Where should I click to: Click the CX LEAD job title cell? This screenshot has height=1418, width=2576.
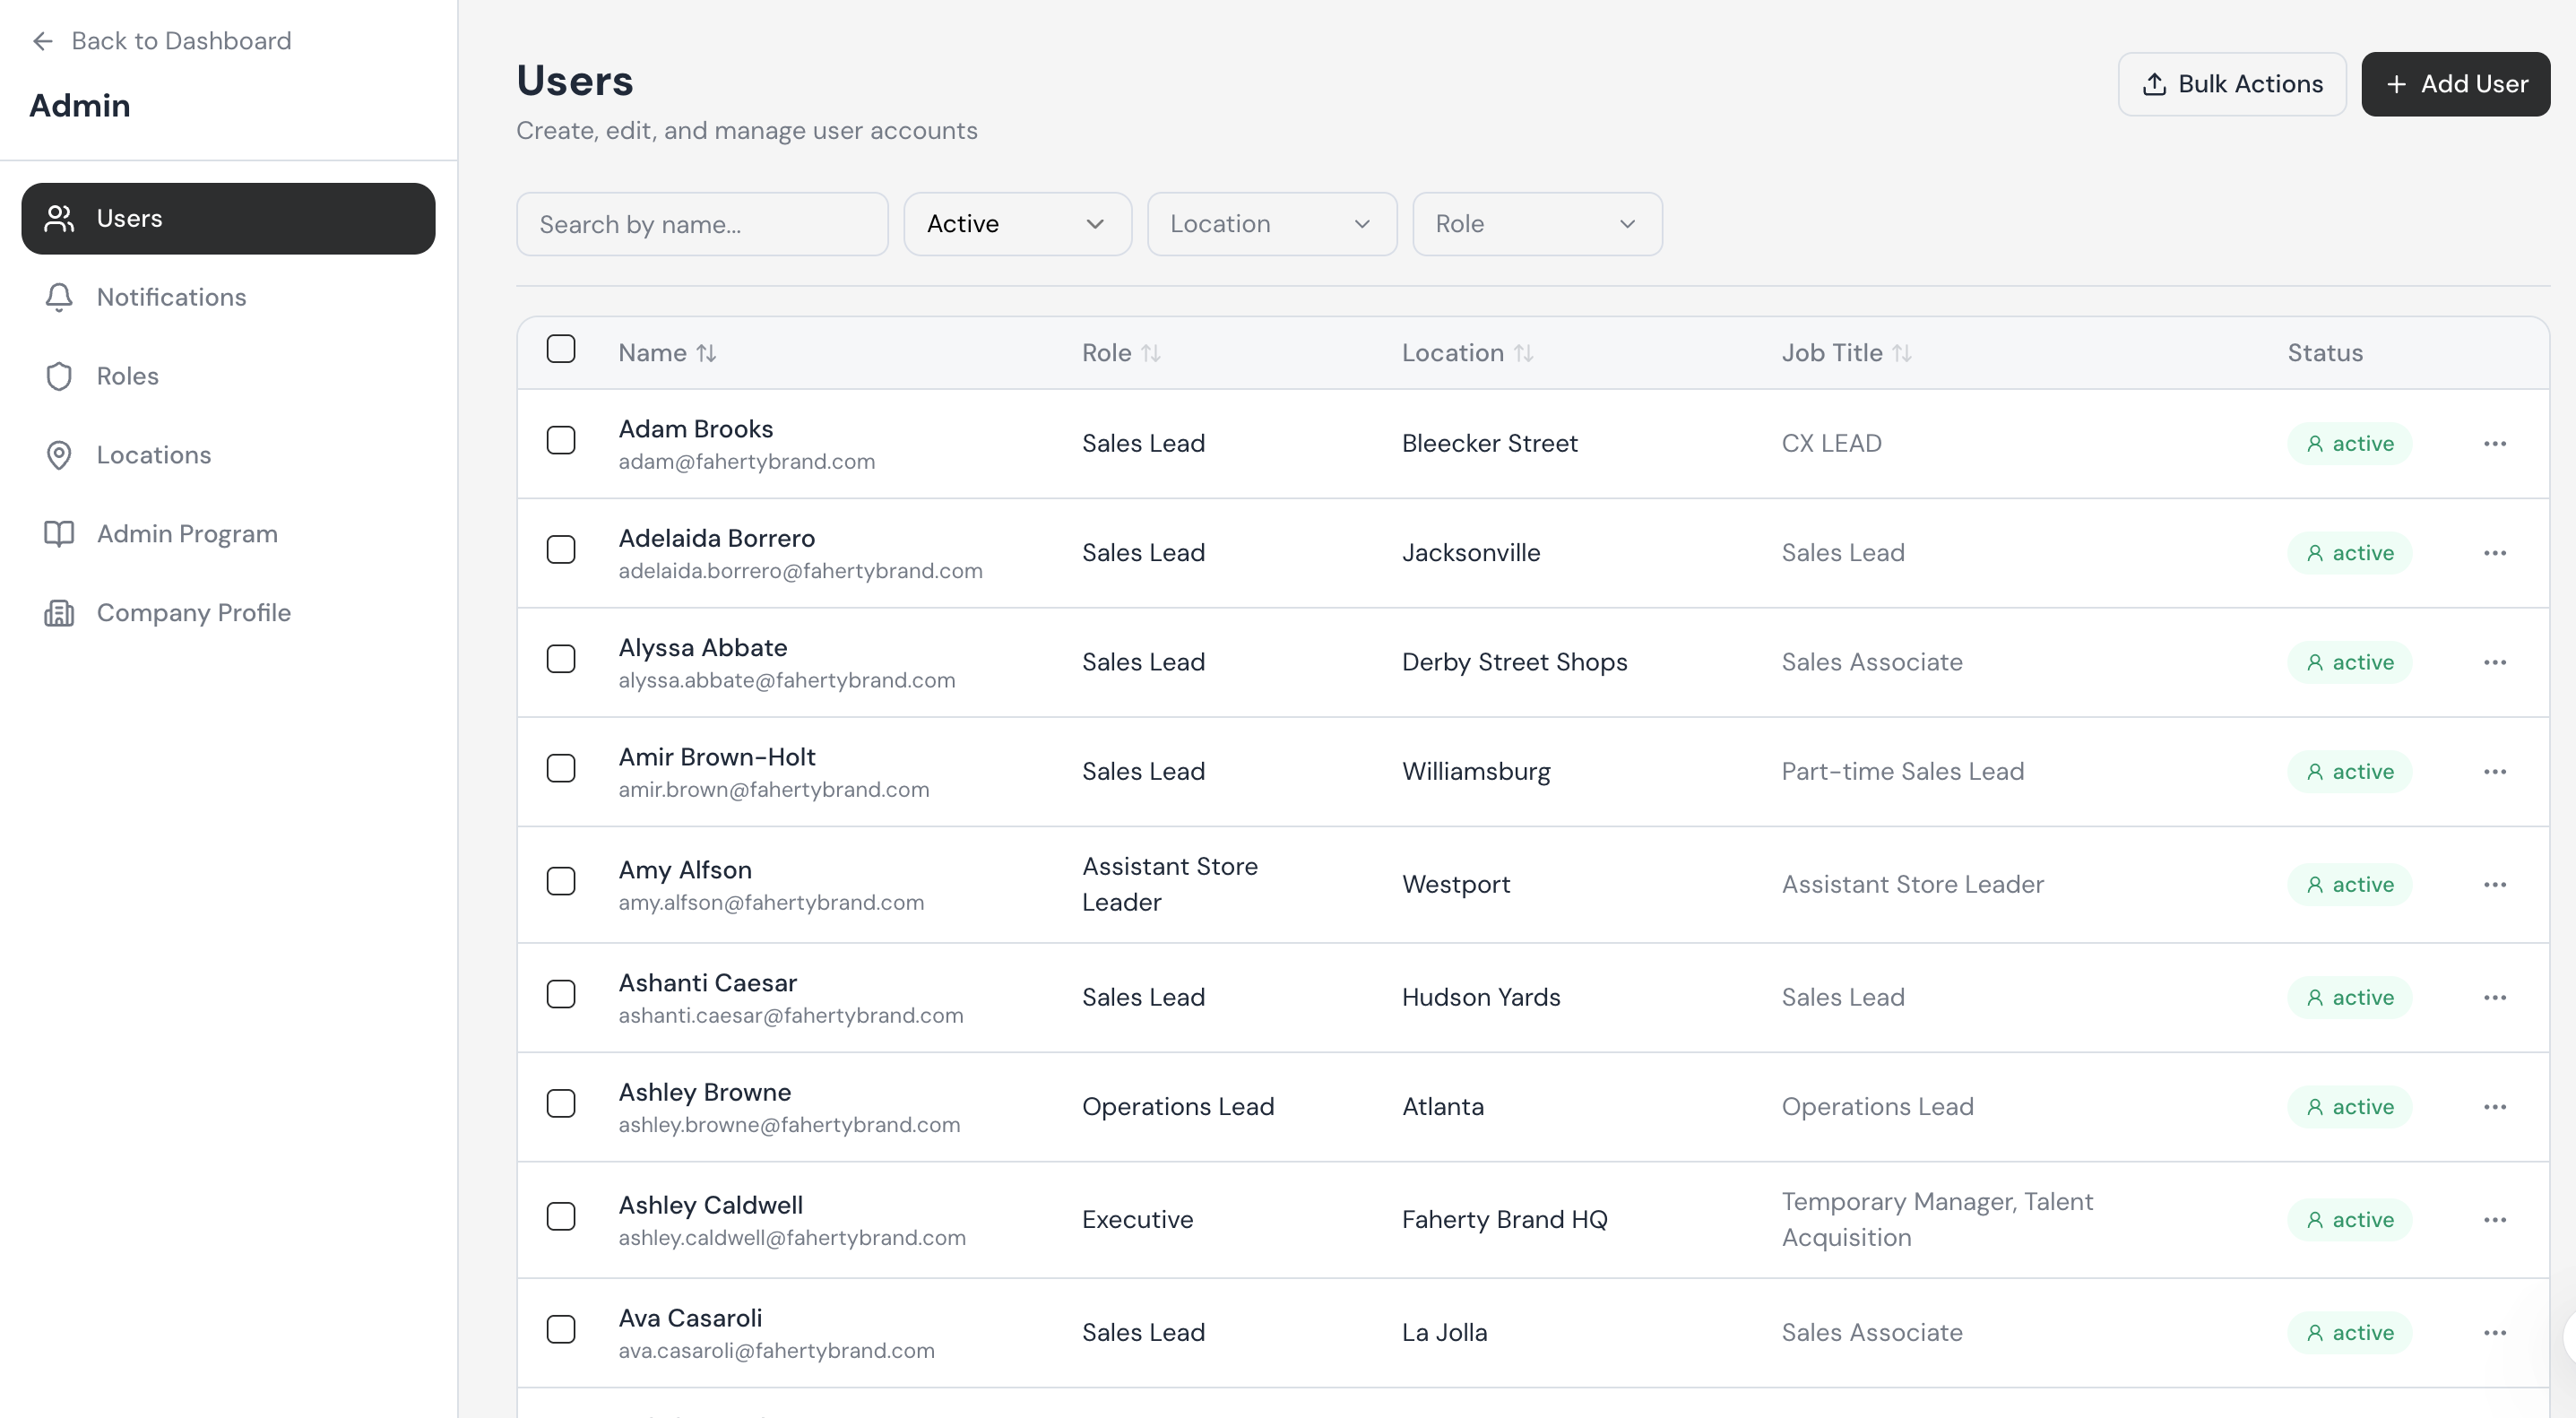[x=1831, y=444]
